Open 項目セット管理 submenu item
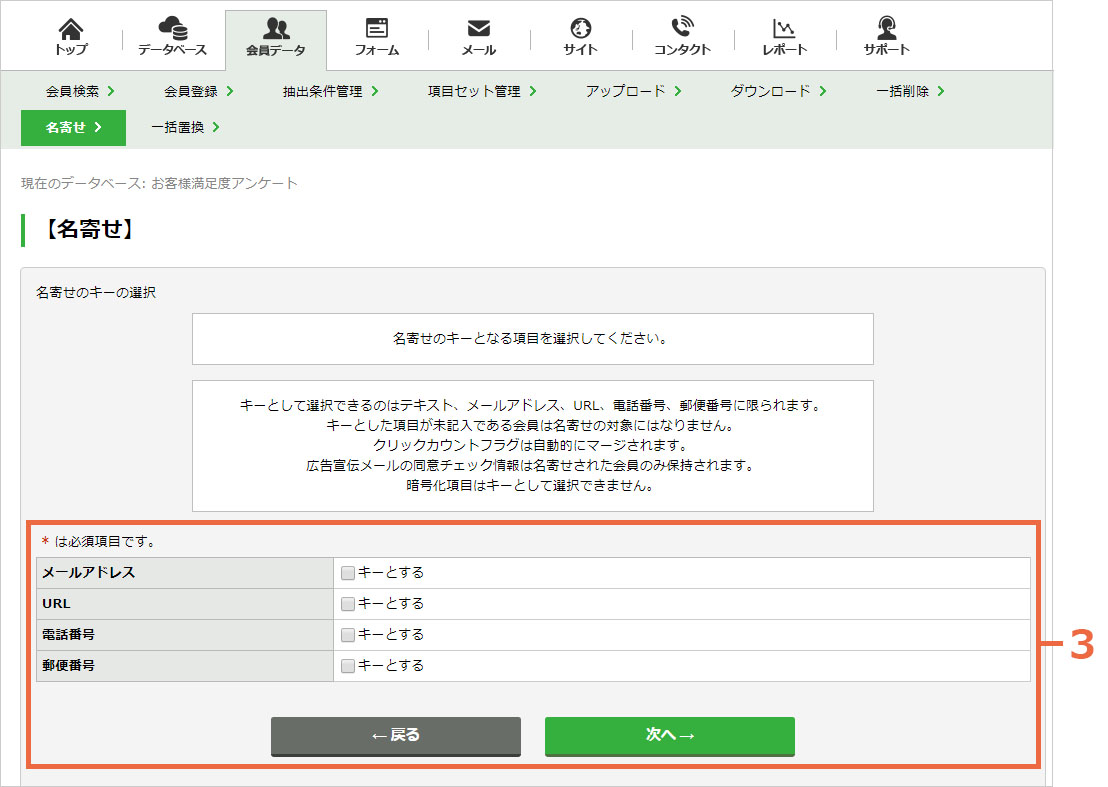The height and width of the screenshot is (787, 1108). (x=482, y=91)
